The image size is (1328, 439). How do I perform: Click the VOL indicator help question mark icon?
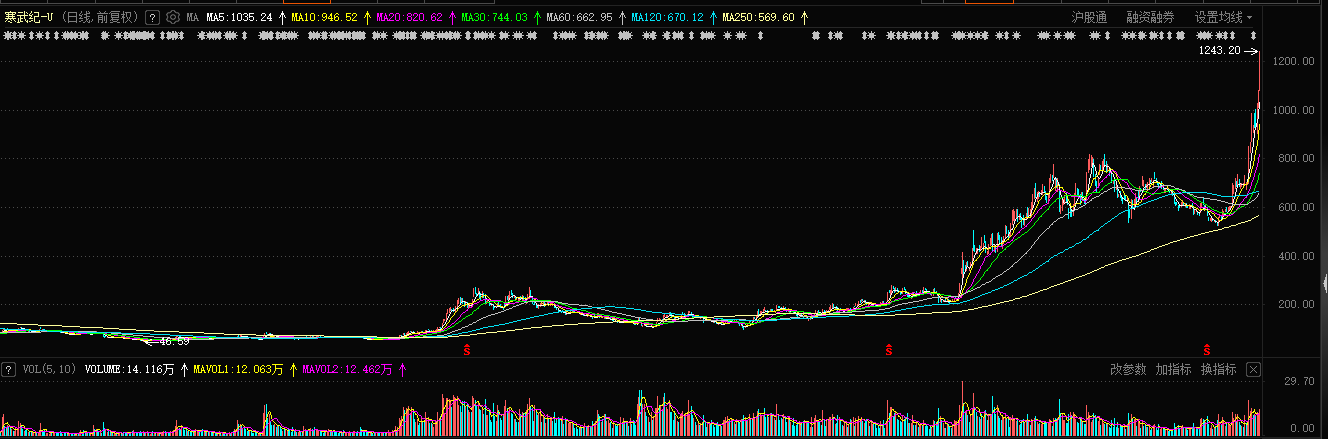[x=9, y=369]
